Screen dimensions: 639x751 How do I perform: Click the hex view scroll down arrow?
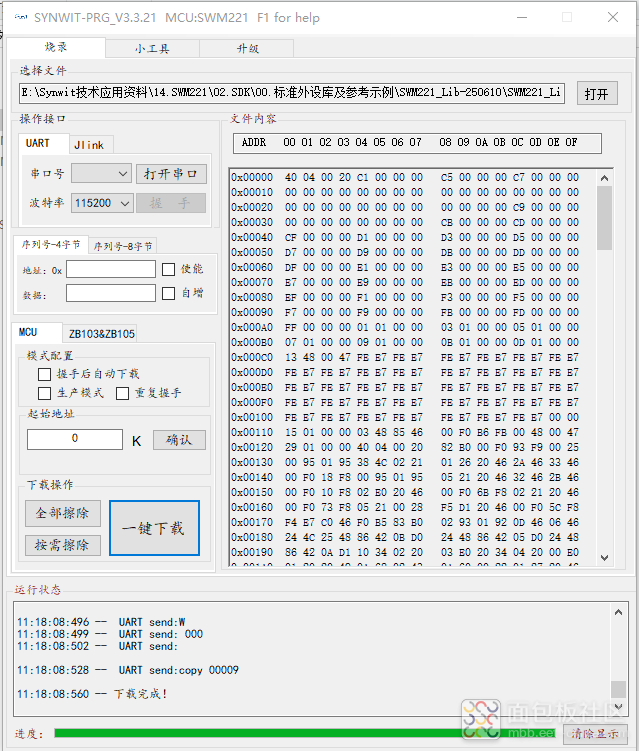605,558
